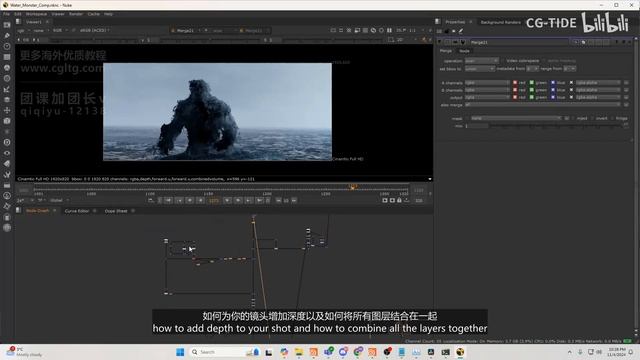Screen dimensions: 640x360
Task: Toggle the output blue checkbox
Action: tap(553, 97)
